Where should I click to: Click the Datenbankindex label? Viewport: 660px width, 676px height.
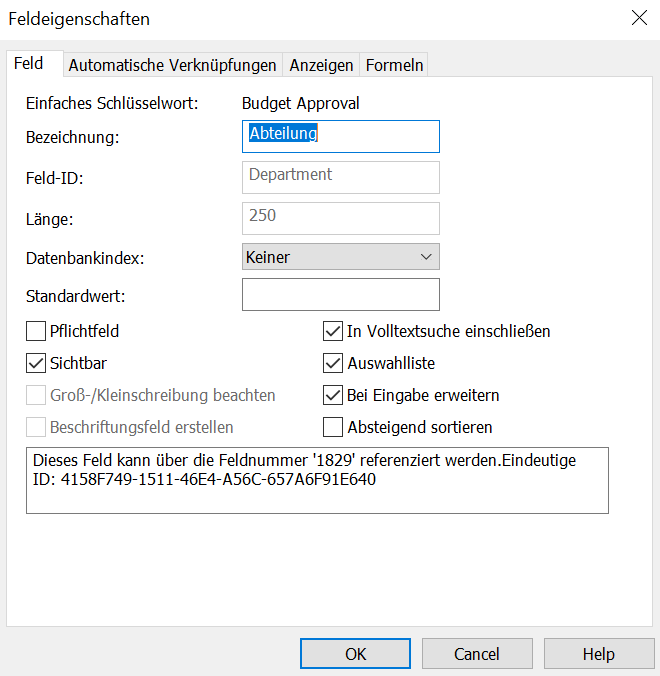pos(85,258)
